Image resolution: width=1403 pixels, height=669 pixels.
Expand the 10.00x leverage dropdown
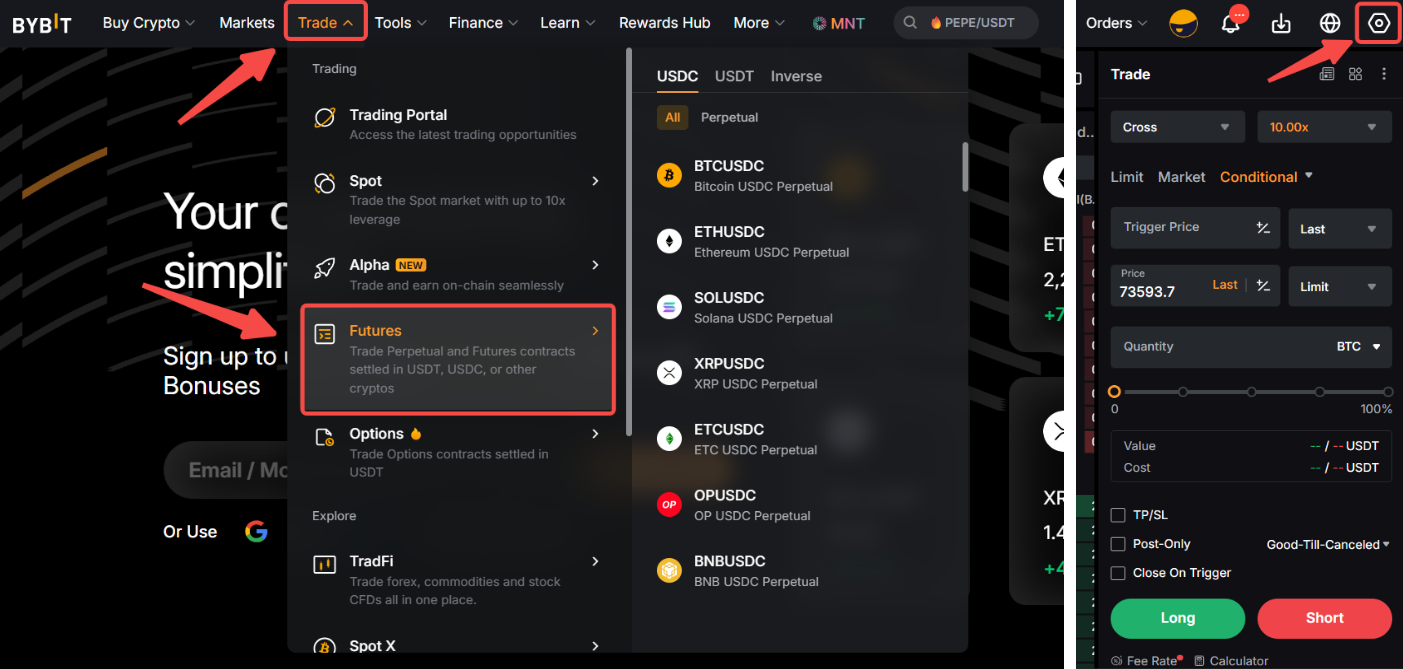pos(1323,127)
